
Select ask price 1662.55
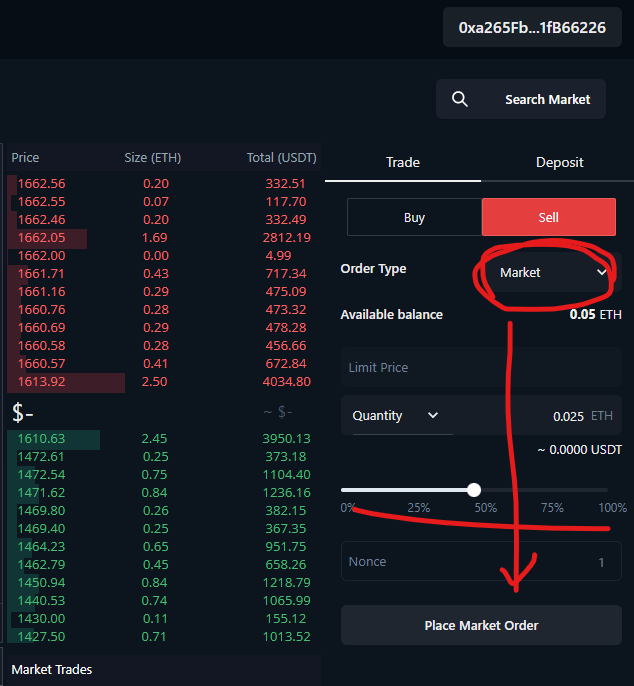[x=41, y=201]
